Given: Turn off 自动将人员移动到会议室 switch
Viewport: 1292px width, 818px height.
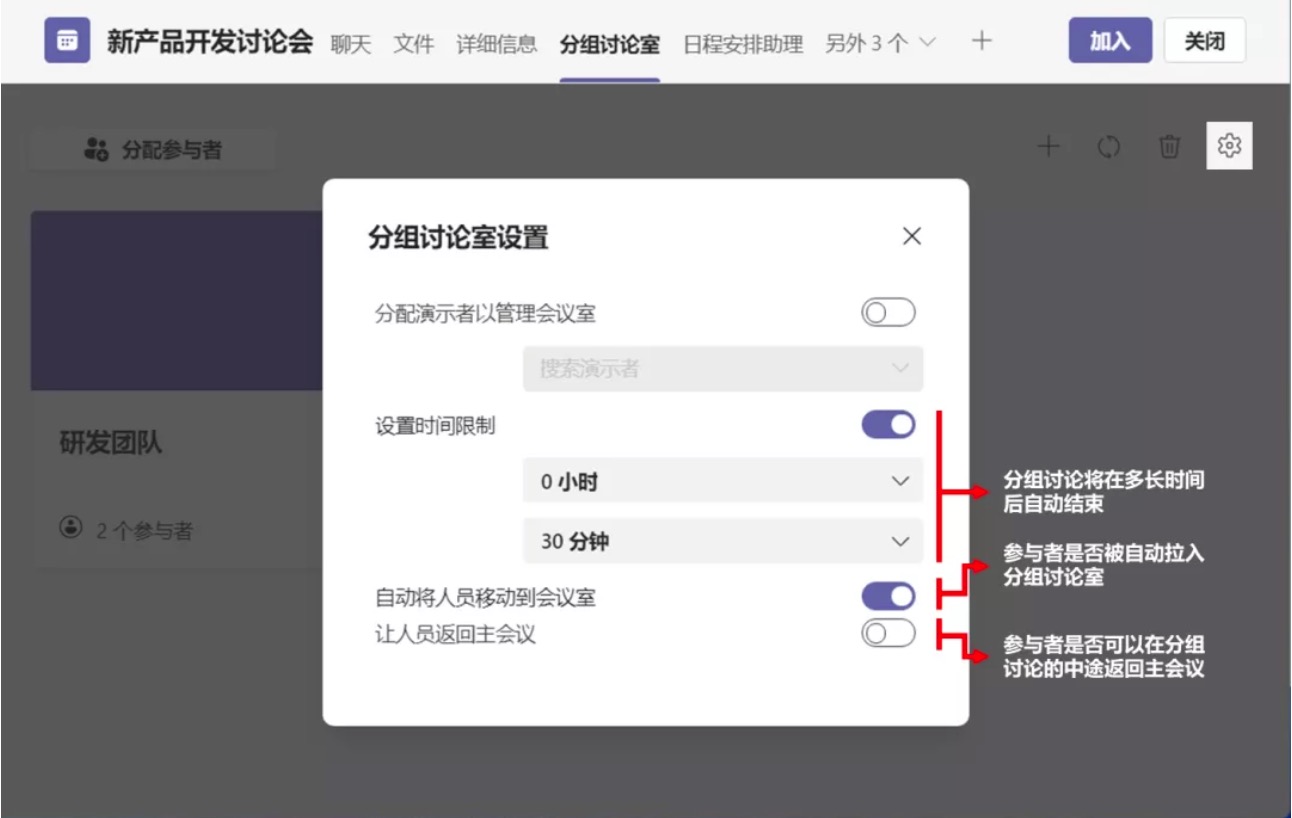Looking at the screenshot, I should [888, 597].
